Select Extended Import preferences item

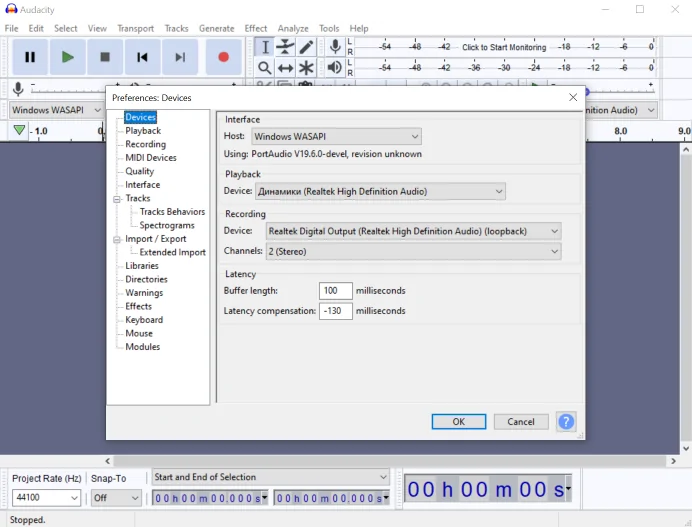[173, 252]
